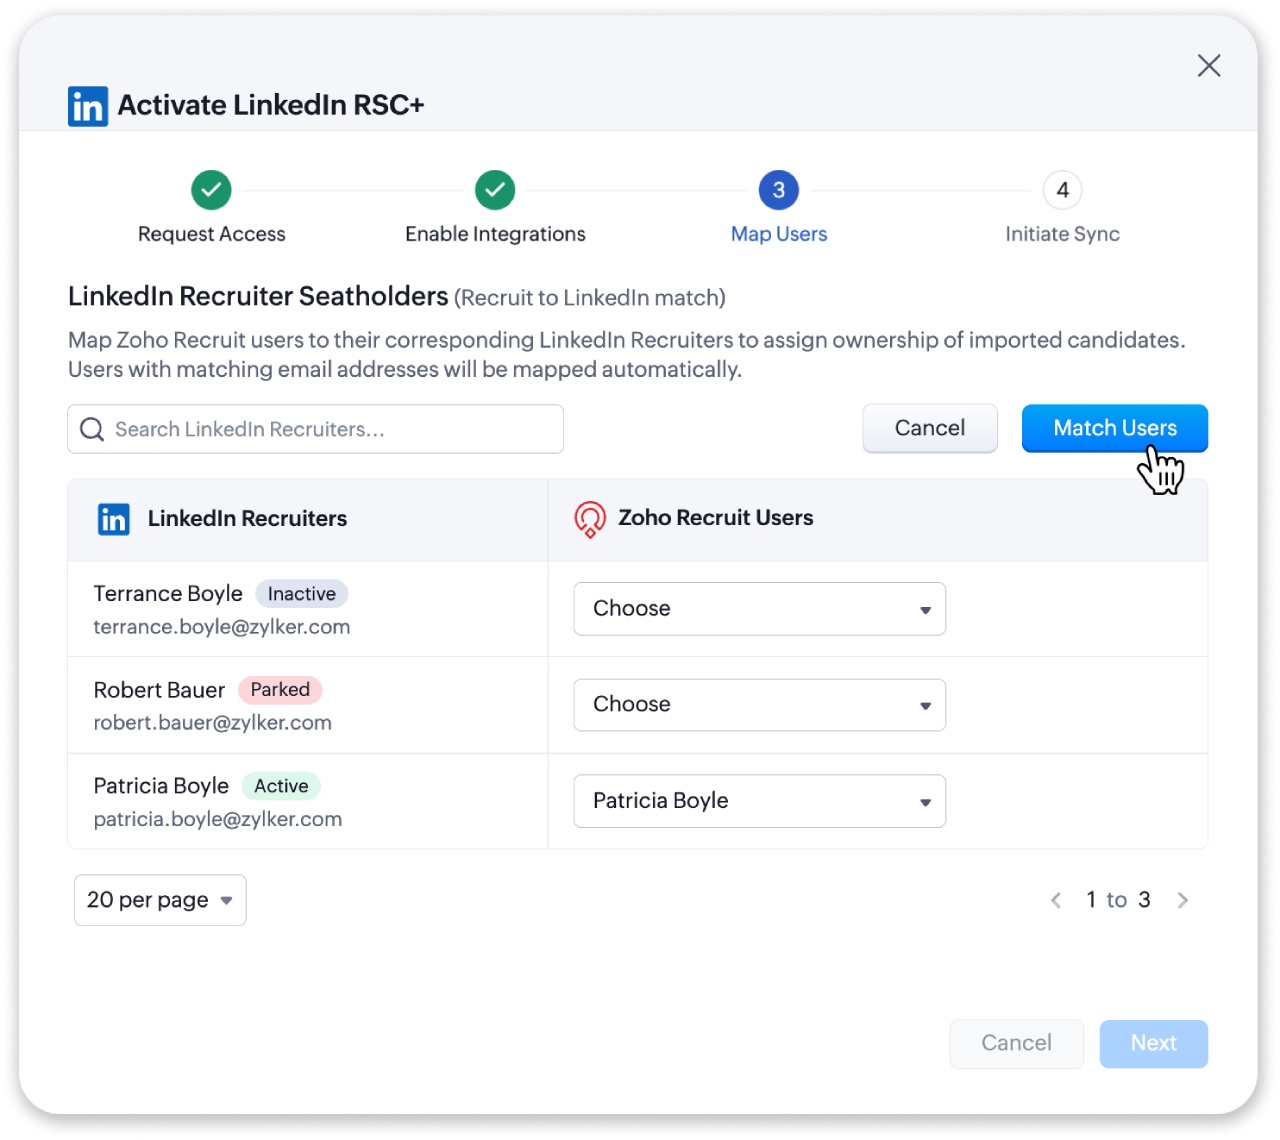Close the Activate LinkedIn RSC+ dialog

(x=1209, y=66)
